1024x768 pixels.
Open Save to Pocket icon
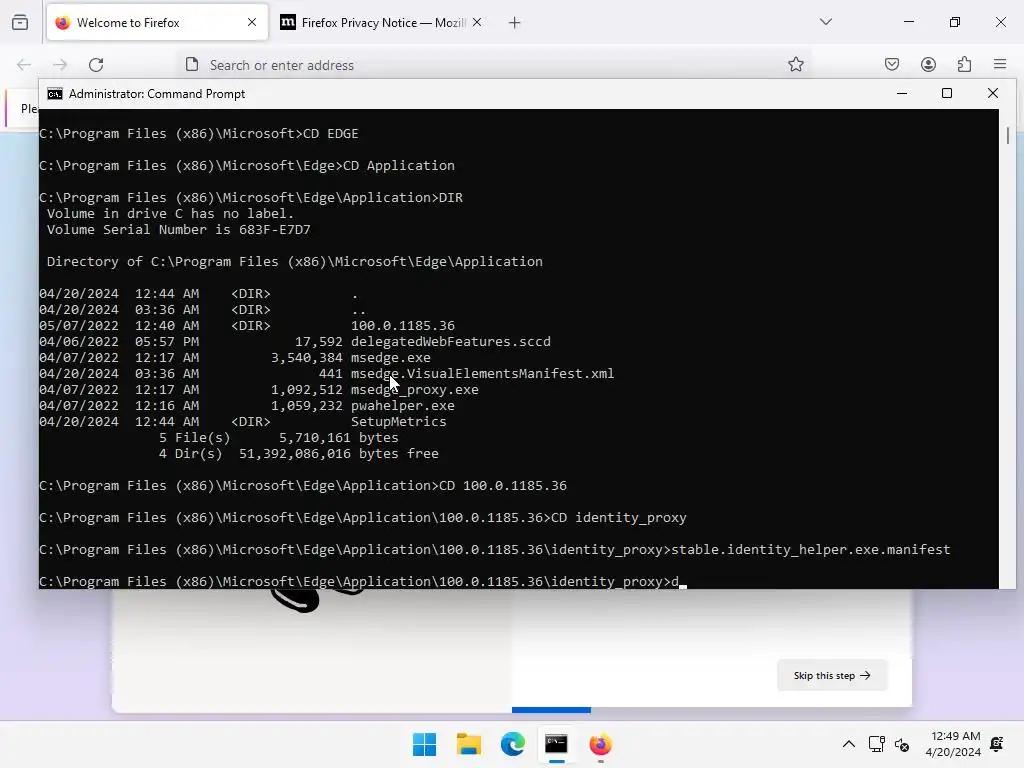coord(892,65)
